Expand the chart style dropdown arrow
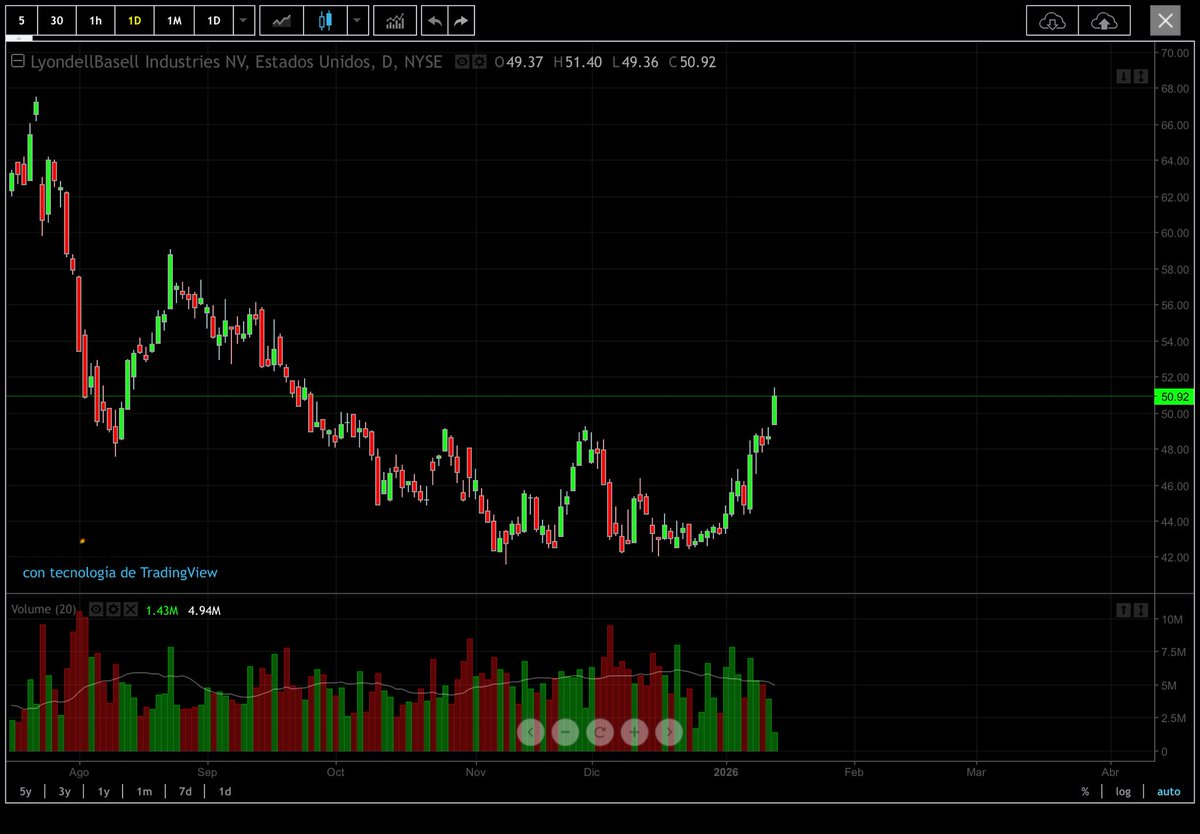The image size is (1200, 834). click(358, 20)
